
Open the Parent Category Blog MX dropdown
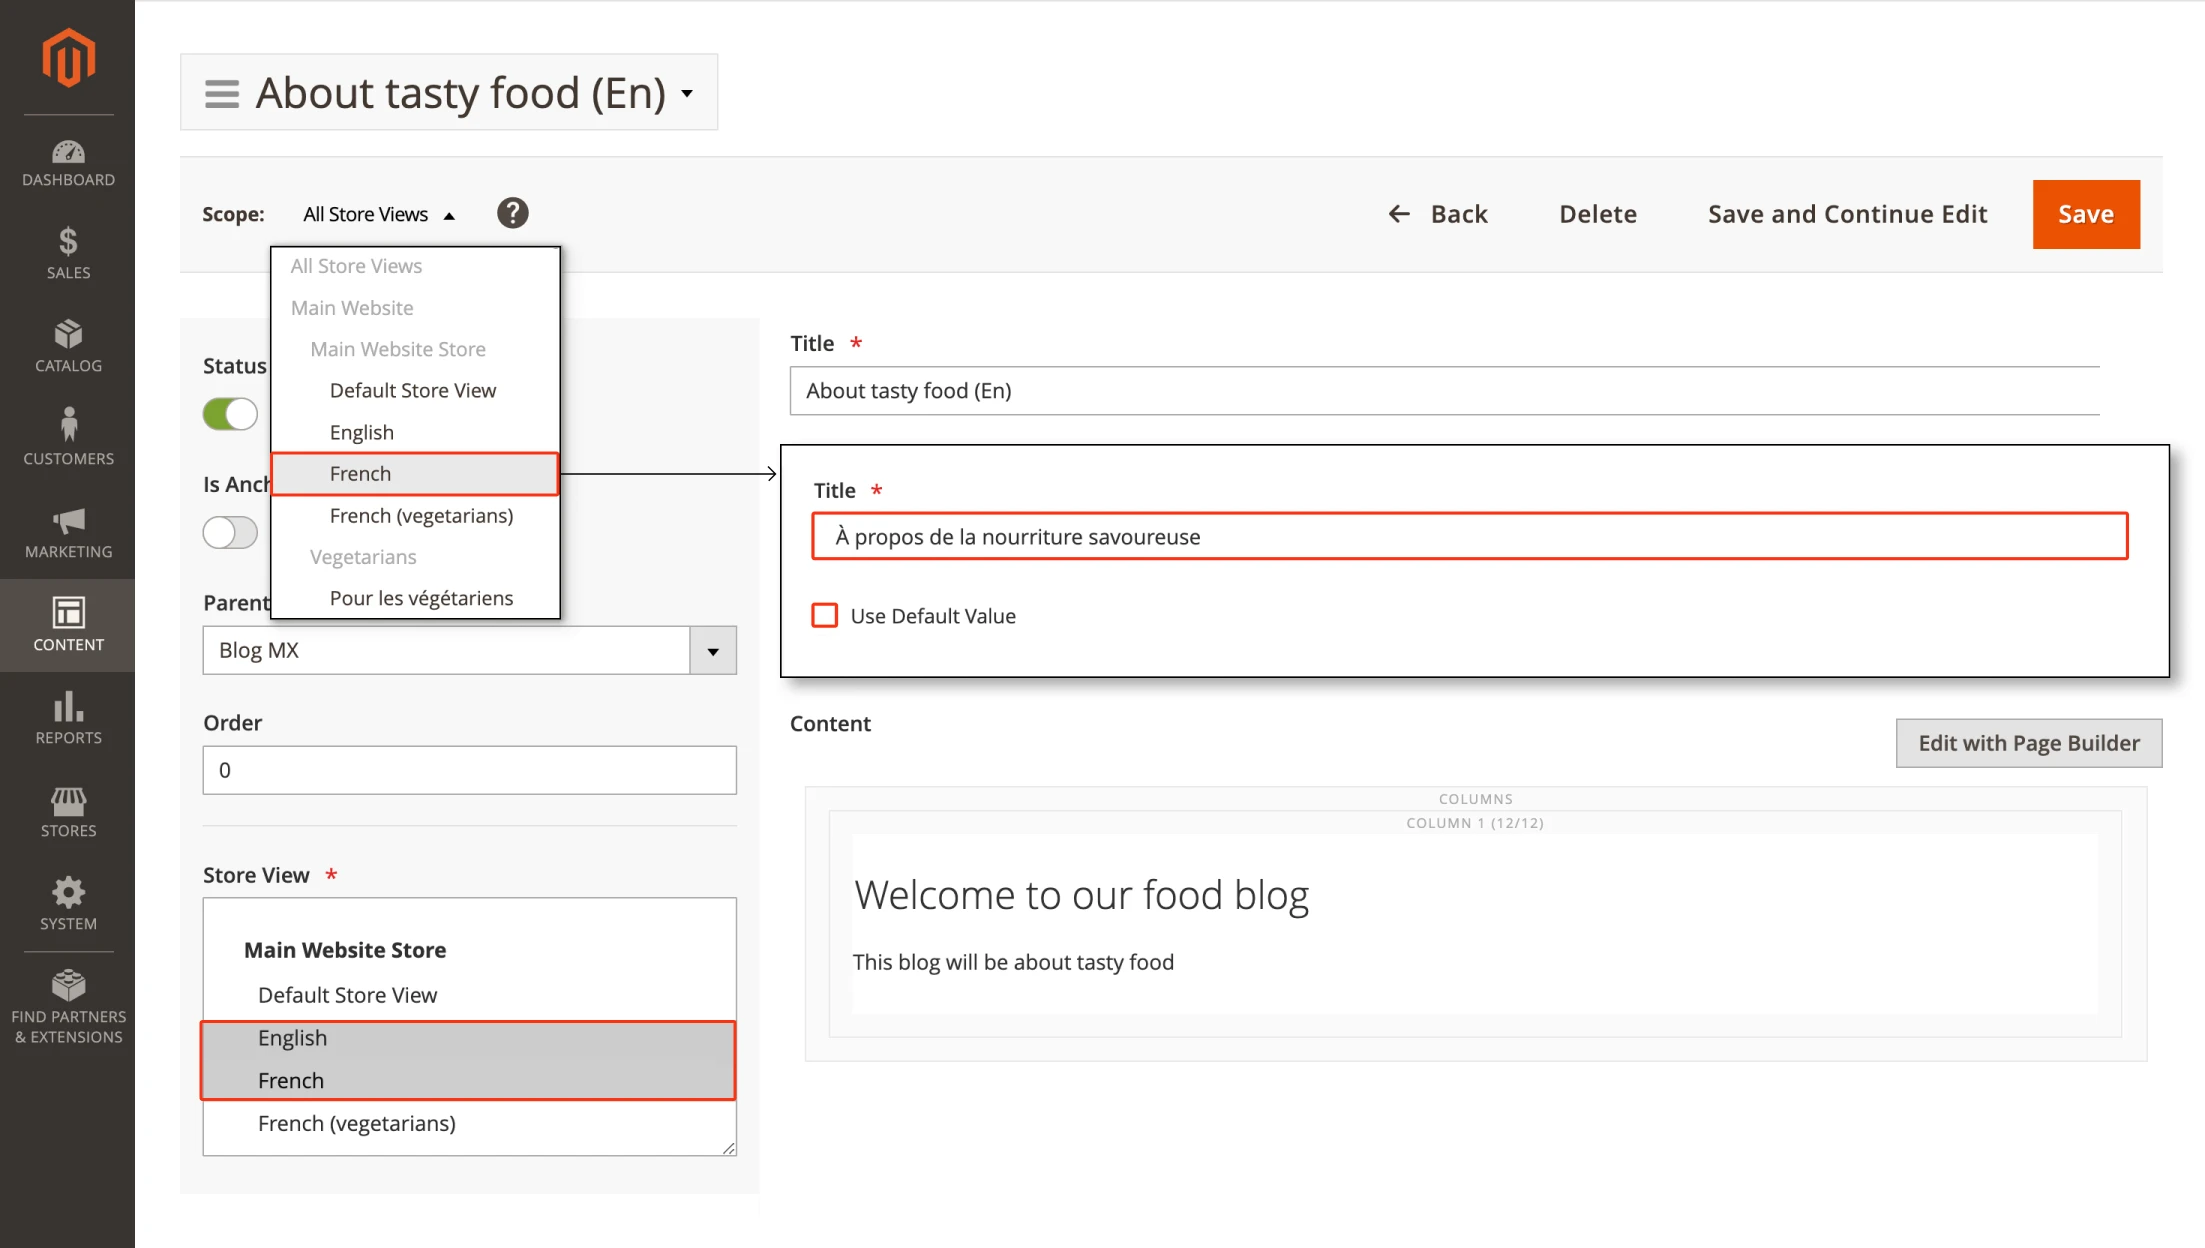(712, 650)
